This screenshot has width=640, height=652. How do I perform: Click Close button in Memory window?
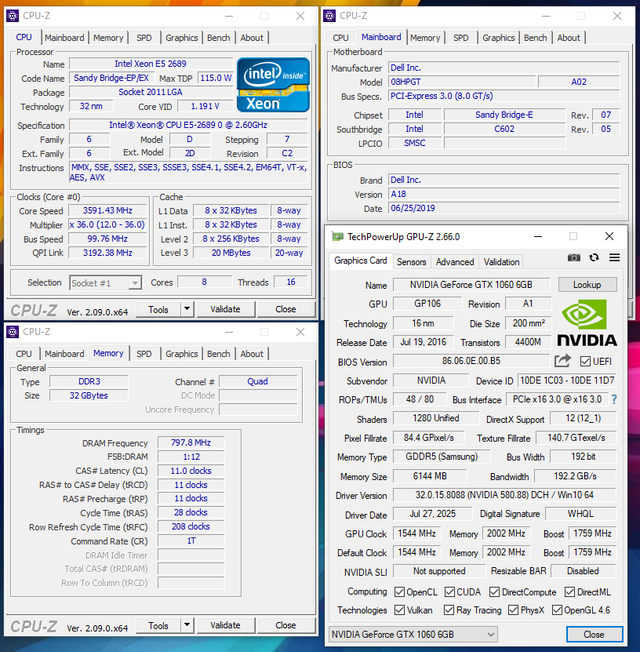(x=286, y=625)
